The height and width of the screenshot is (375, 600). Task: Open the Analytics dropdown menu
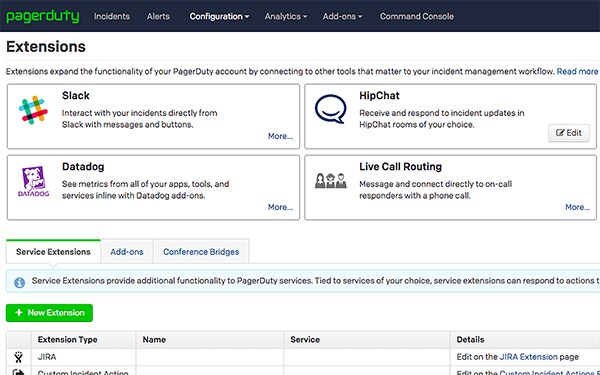pos(286,16)
